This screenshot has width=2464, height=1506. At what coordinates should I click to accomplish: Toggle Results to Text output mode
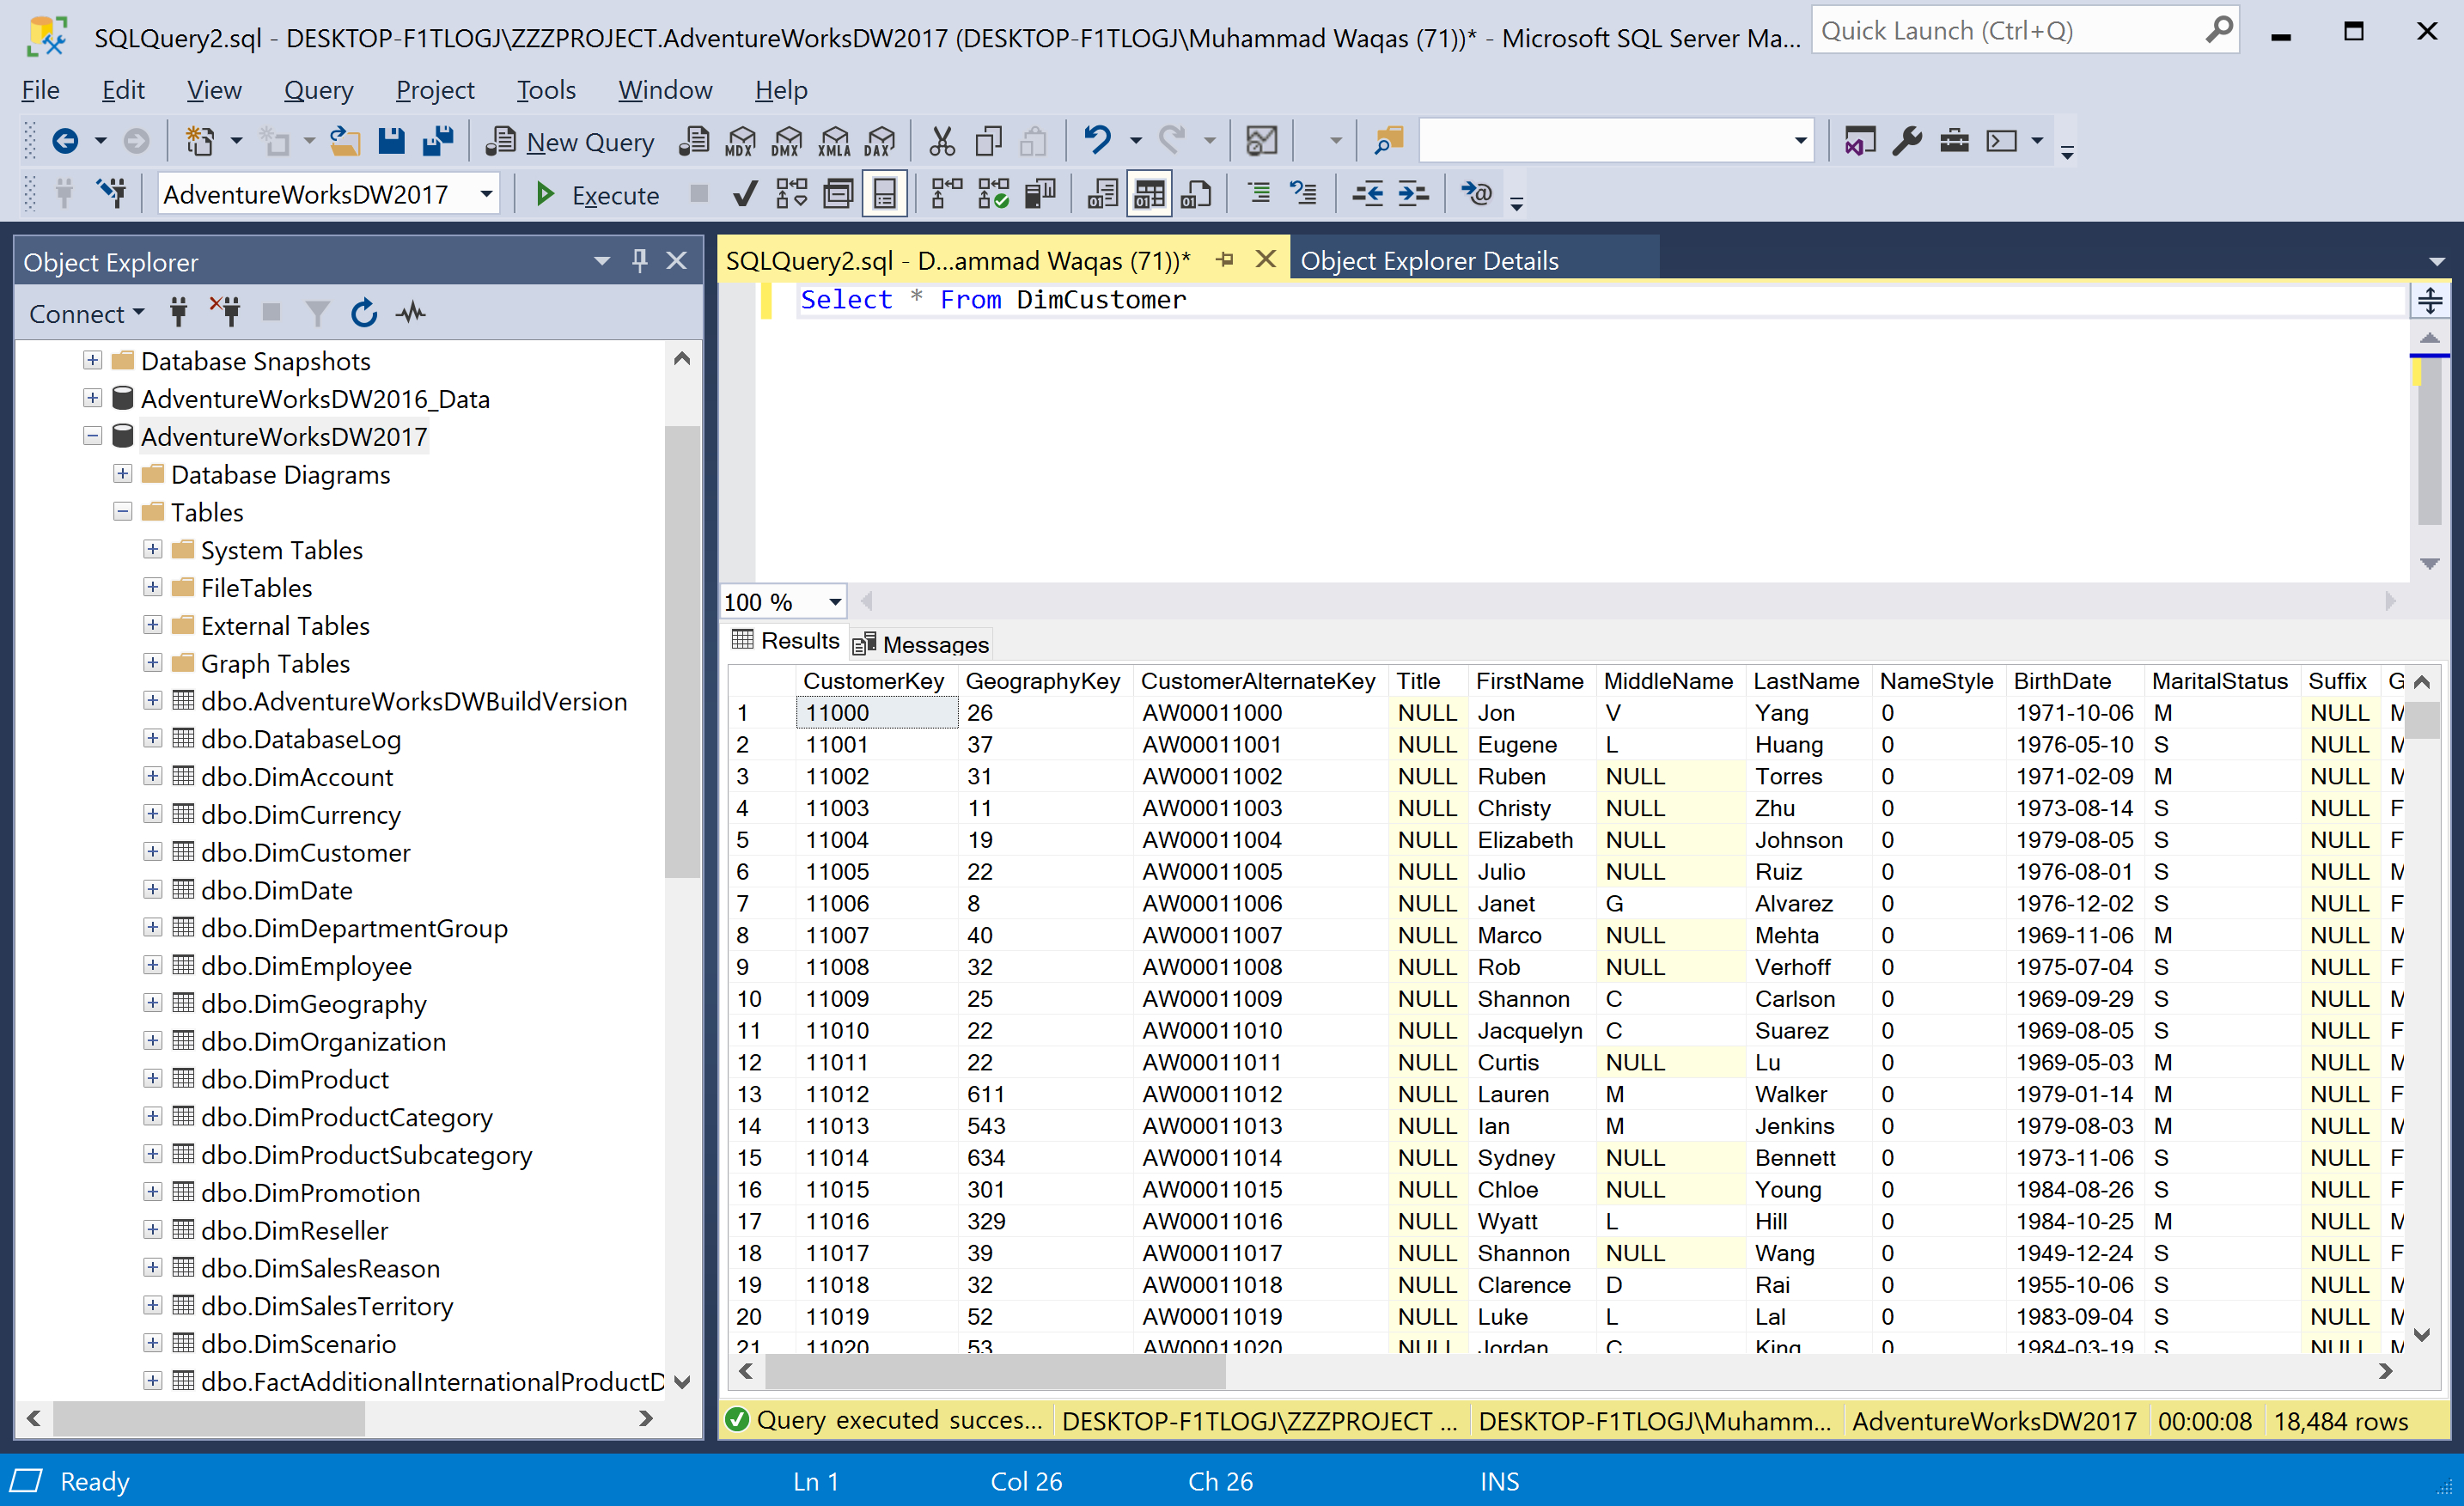(x=1102, y=194)
